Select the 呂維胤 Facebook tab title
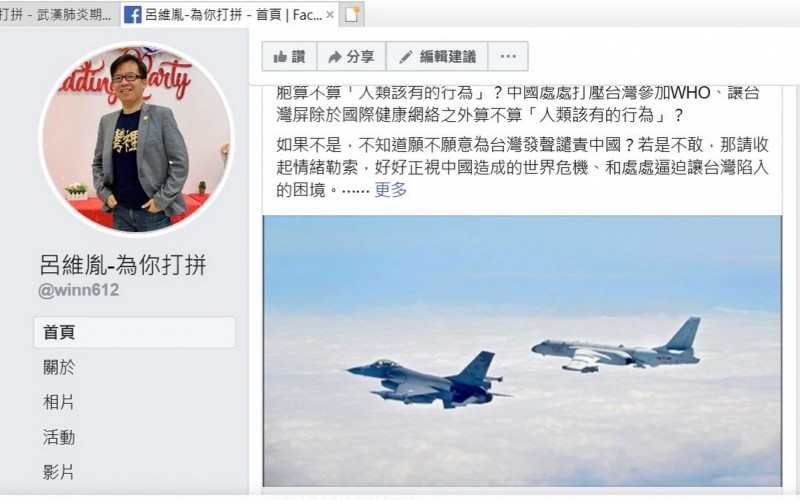Viewport: 800px width, 500px height. tap(233, 15)
